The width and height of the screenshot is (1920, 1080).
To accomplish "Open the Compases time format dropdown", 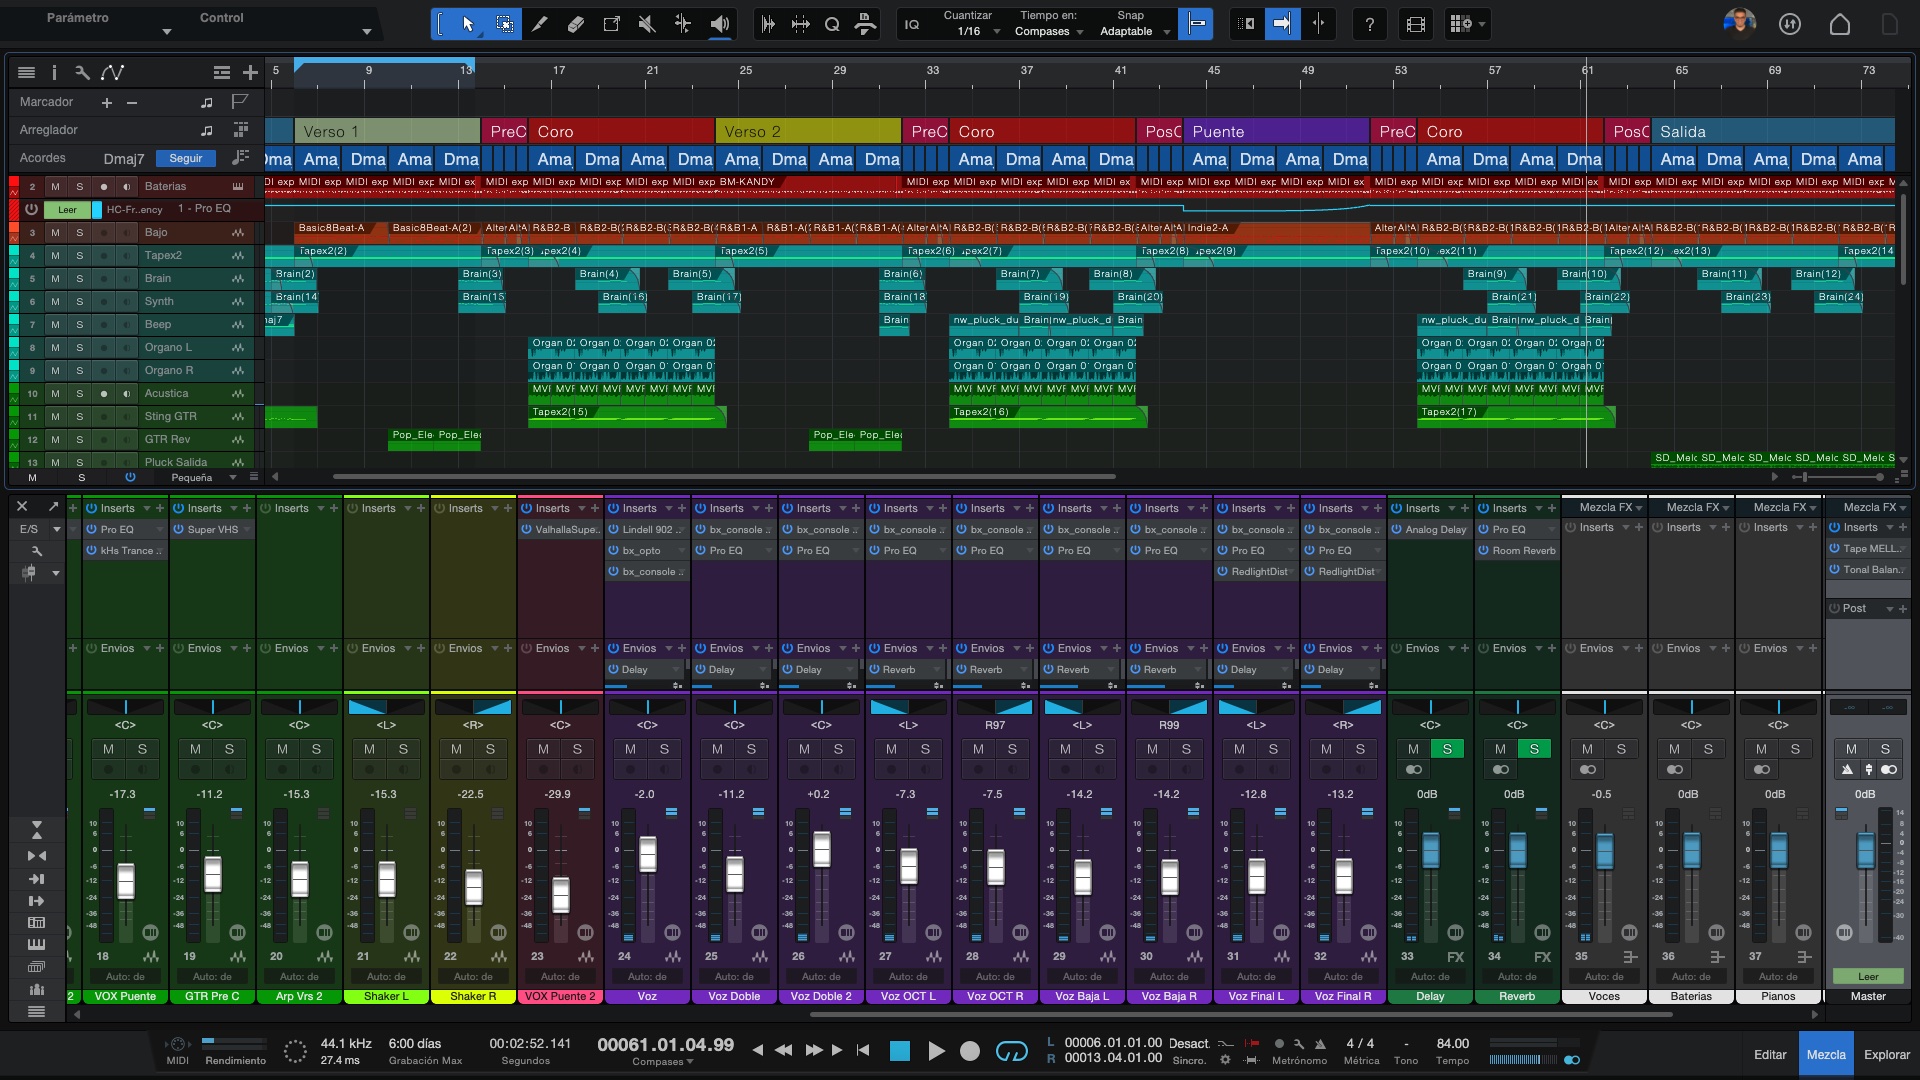I will pos(663,1062).
